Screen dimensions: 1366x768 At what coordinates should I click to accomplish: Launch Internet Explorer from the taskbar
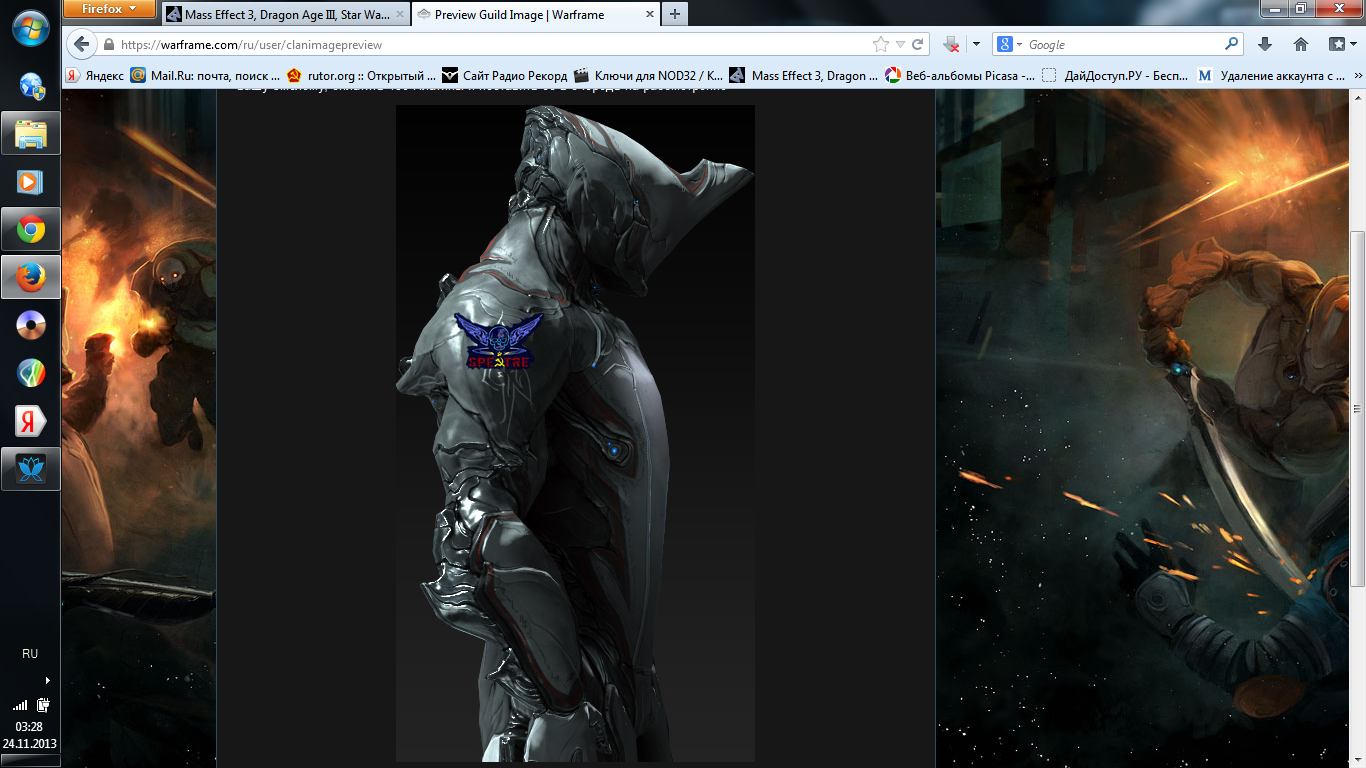pyautogui.click(x=31, y=85)
